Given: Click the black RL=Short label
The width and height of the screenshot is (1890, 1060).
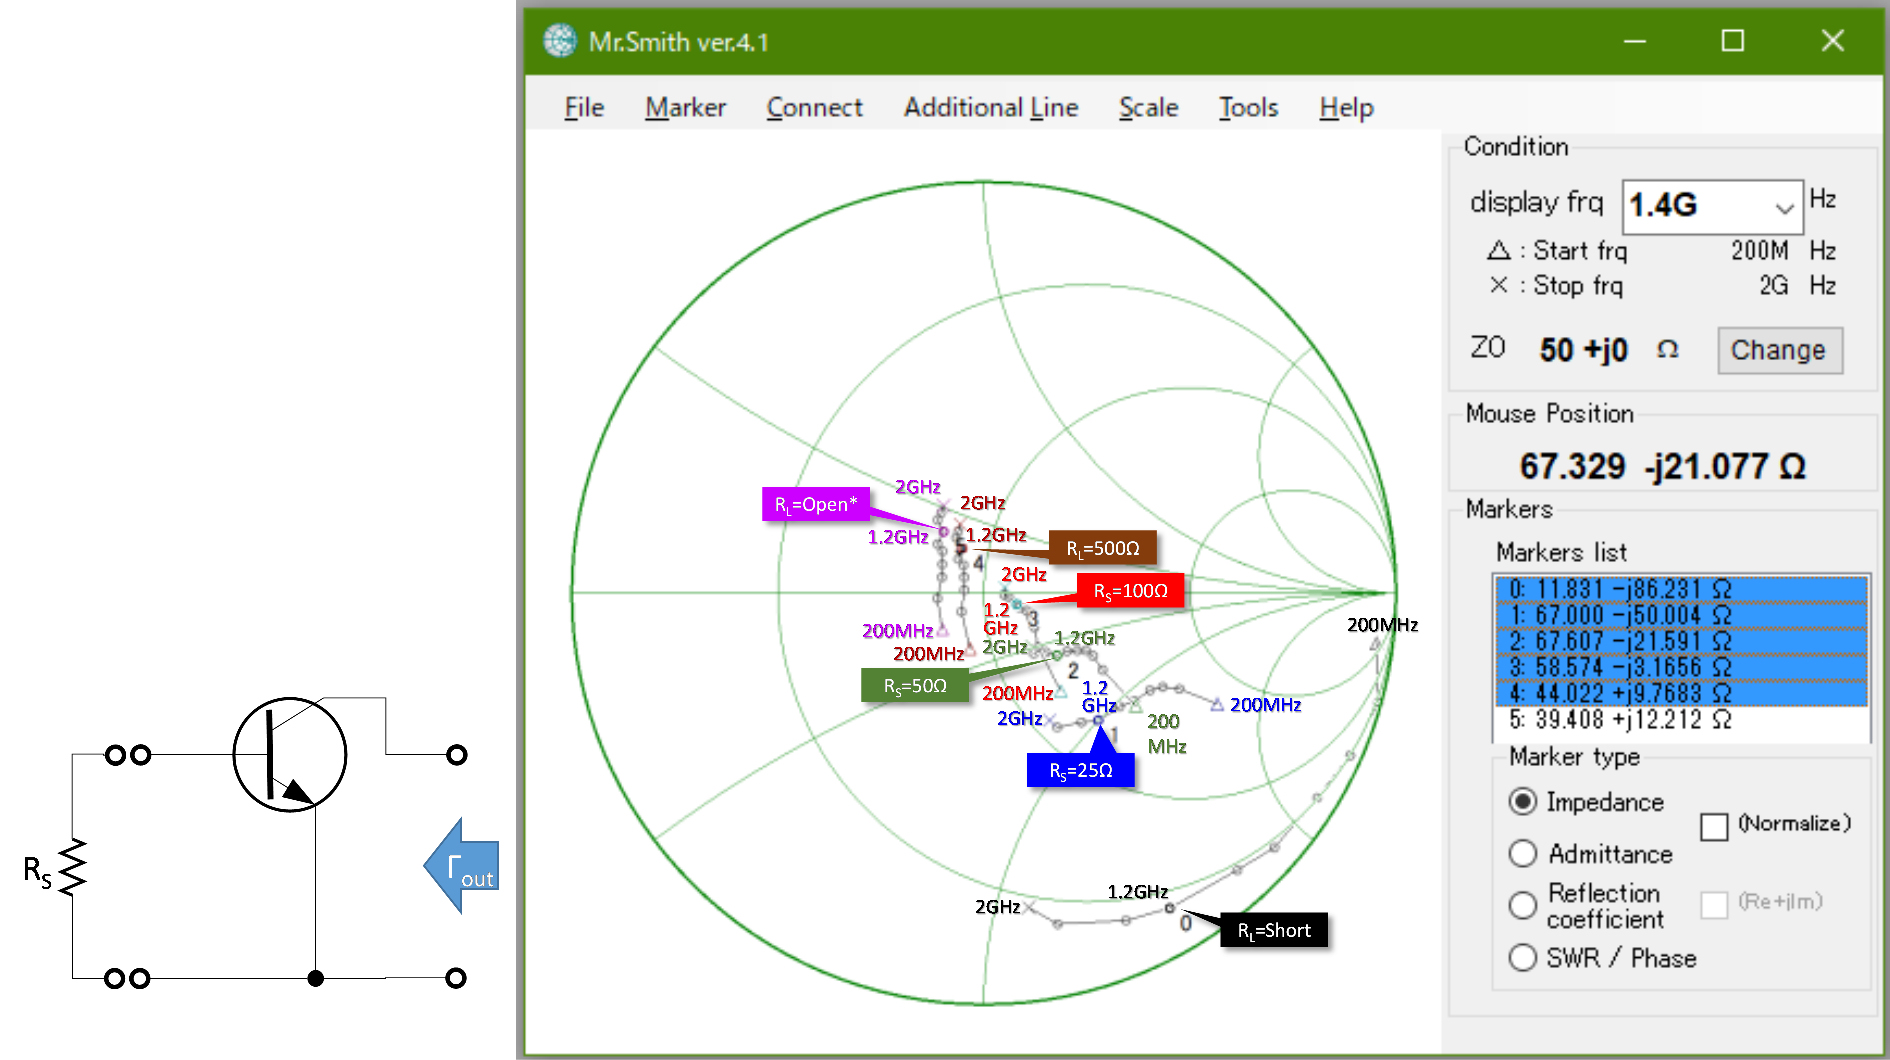Looking at the screenshot, I should click(1274, 930).
